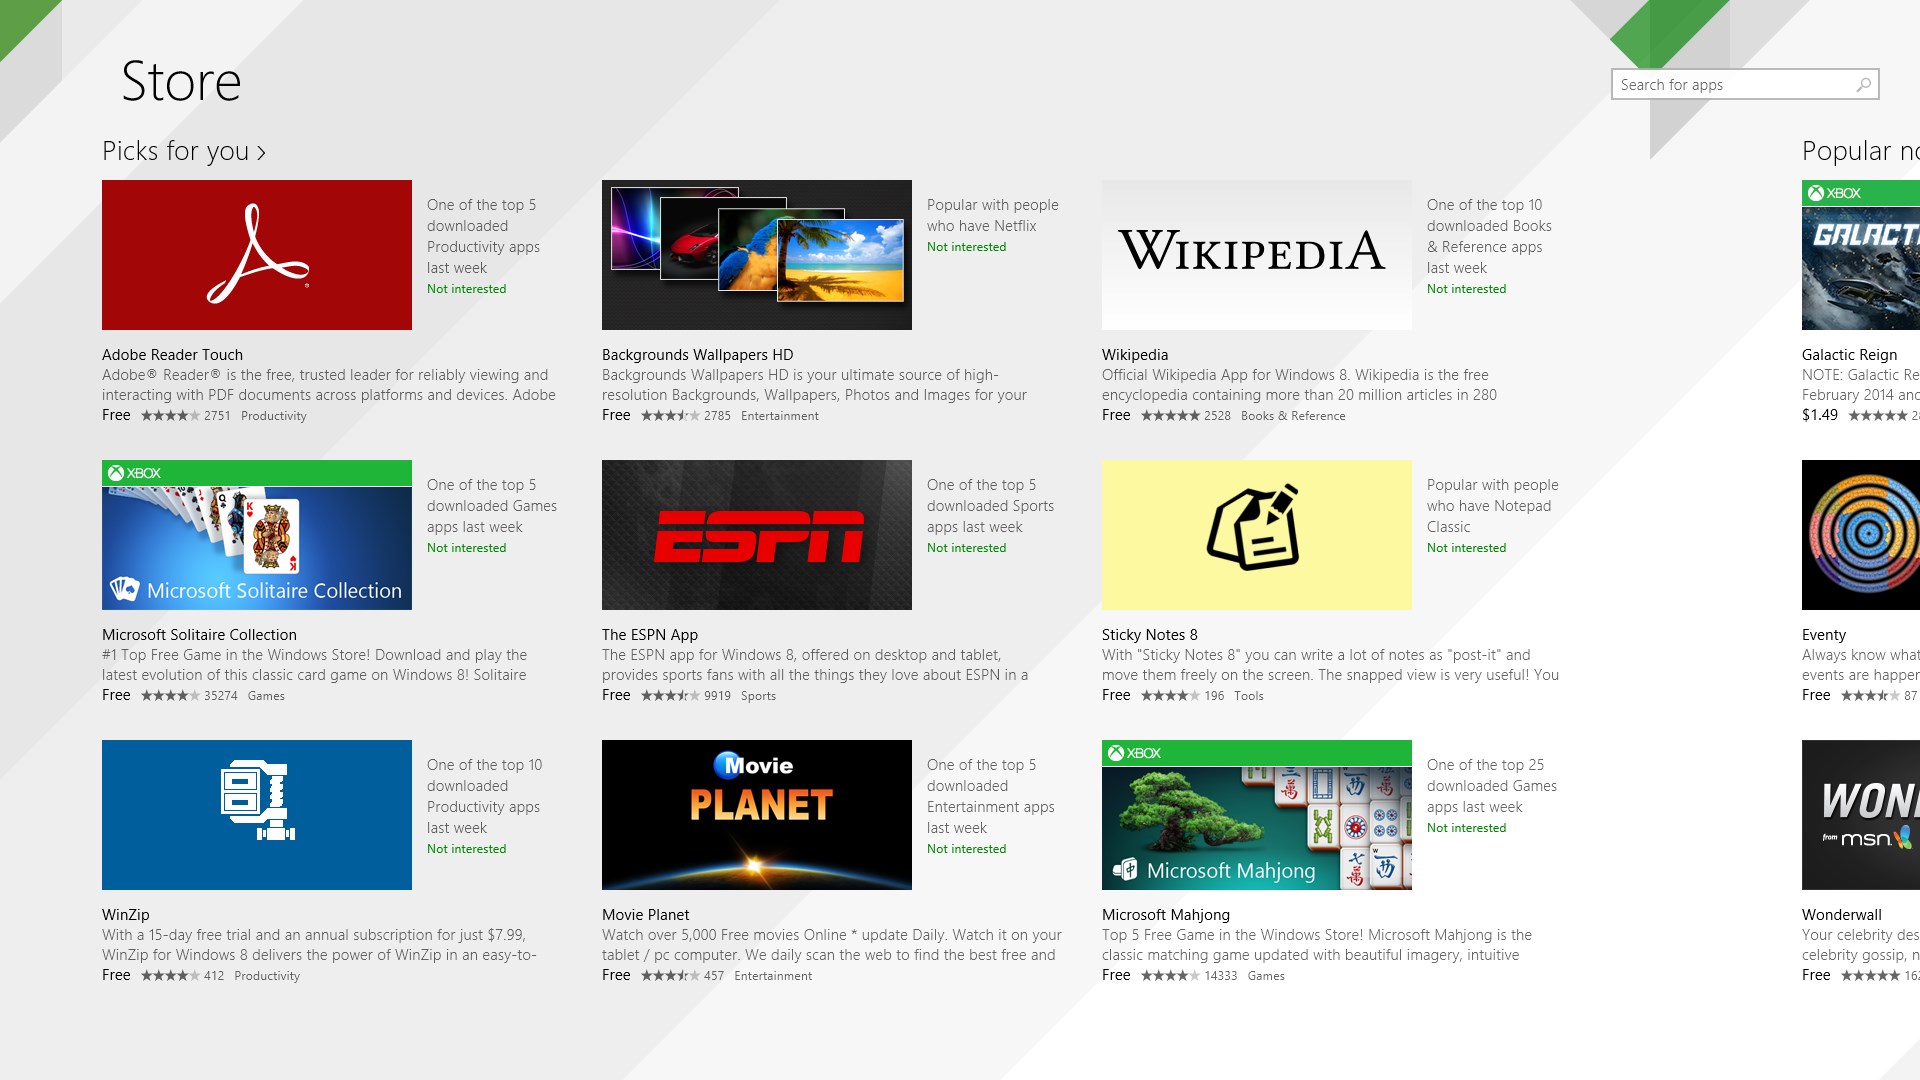1920x1080 pixels.
Task: Mark Microsoft Solitaire Collection as Not interested
Action: 466,548
